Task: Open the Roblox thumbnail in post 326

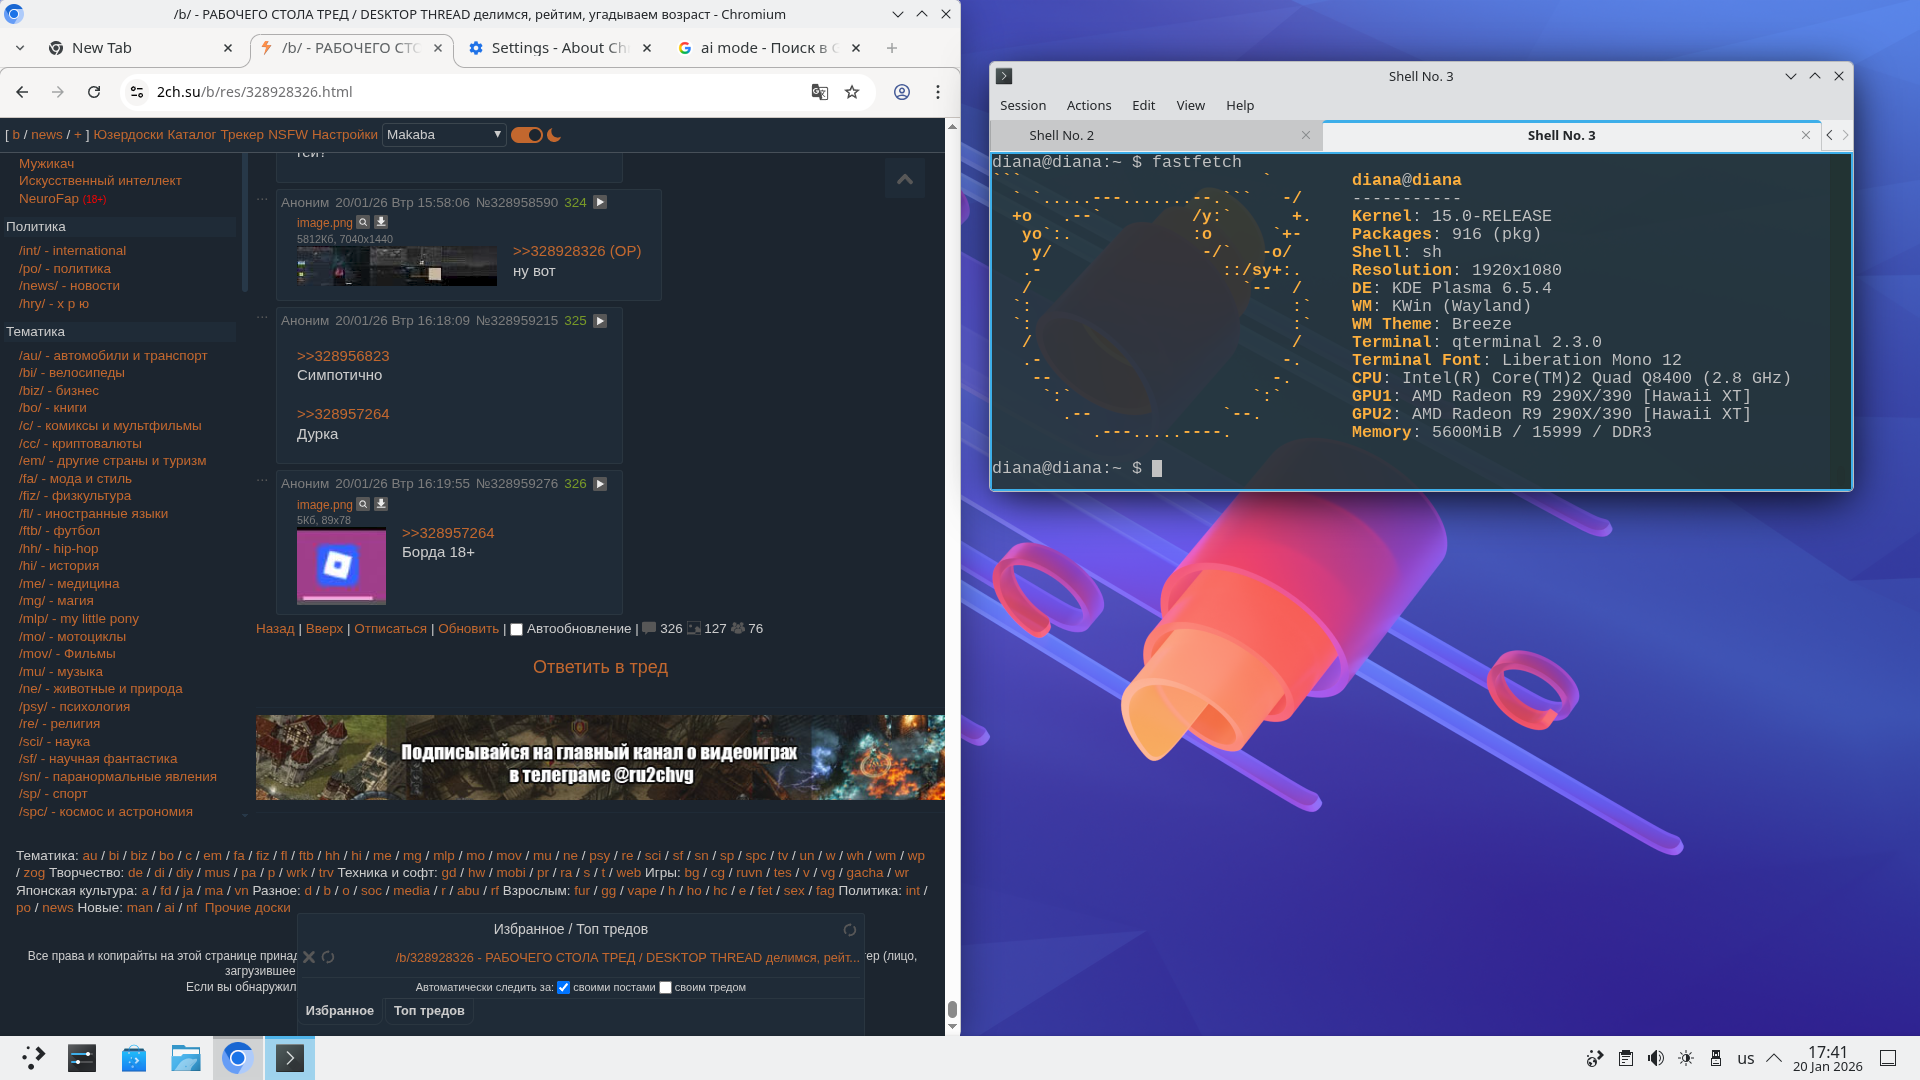Action: pyautogui.click(x=341, y=566)
